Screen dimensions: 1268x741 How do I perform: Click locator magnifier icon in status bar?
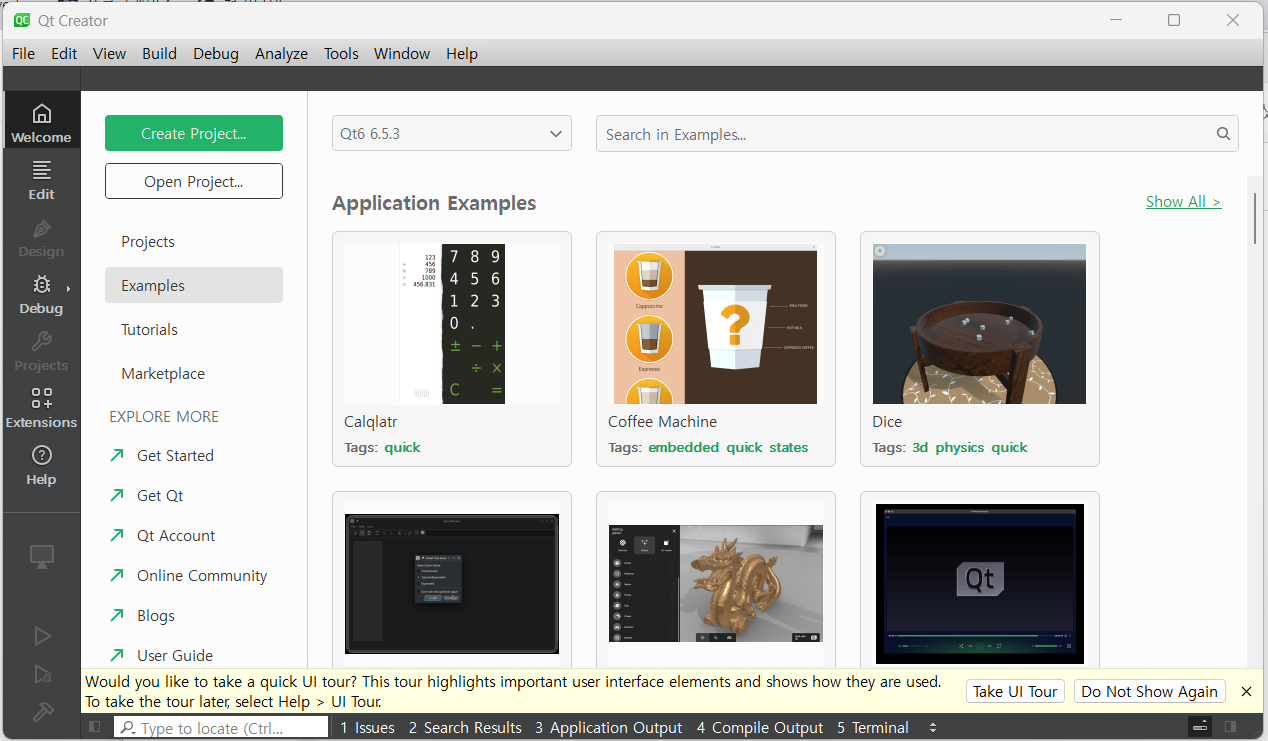(128, 728)
